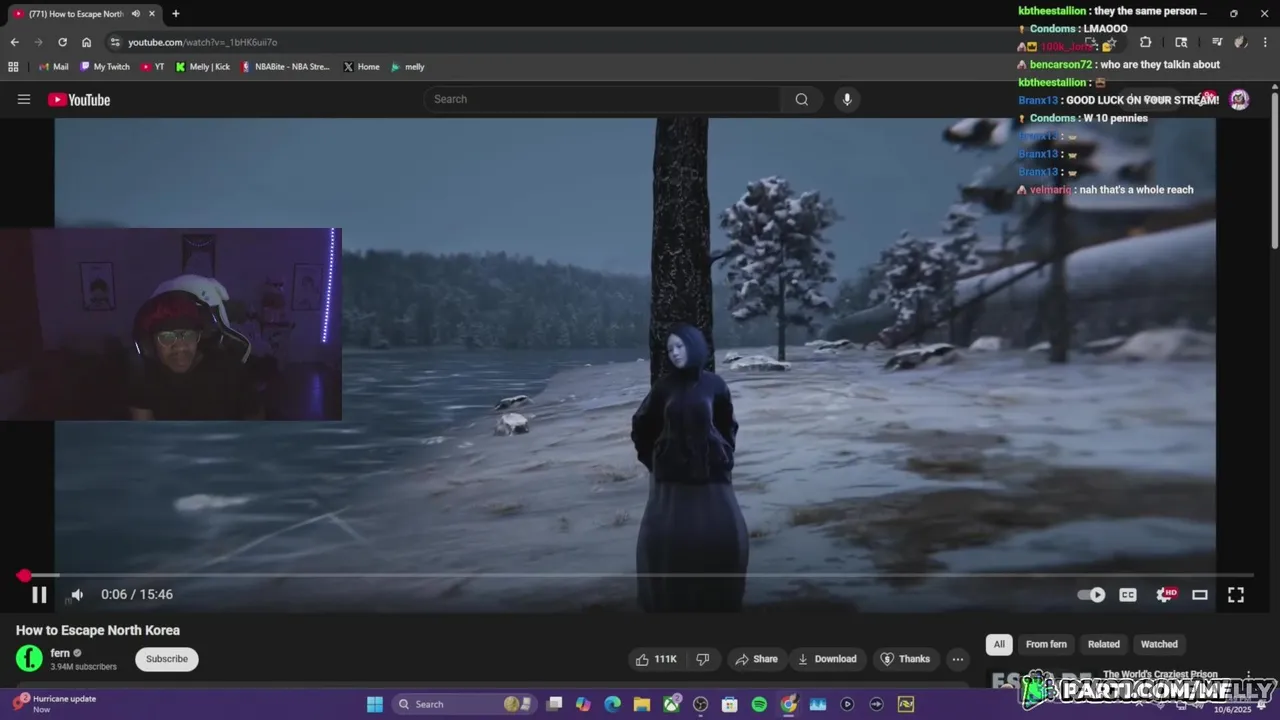
Task: Reload the page
Action: coord(62,42)
